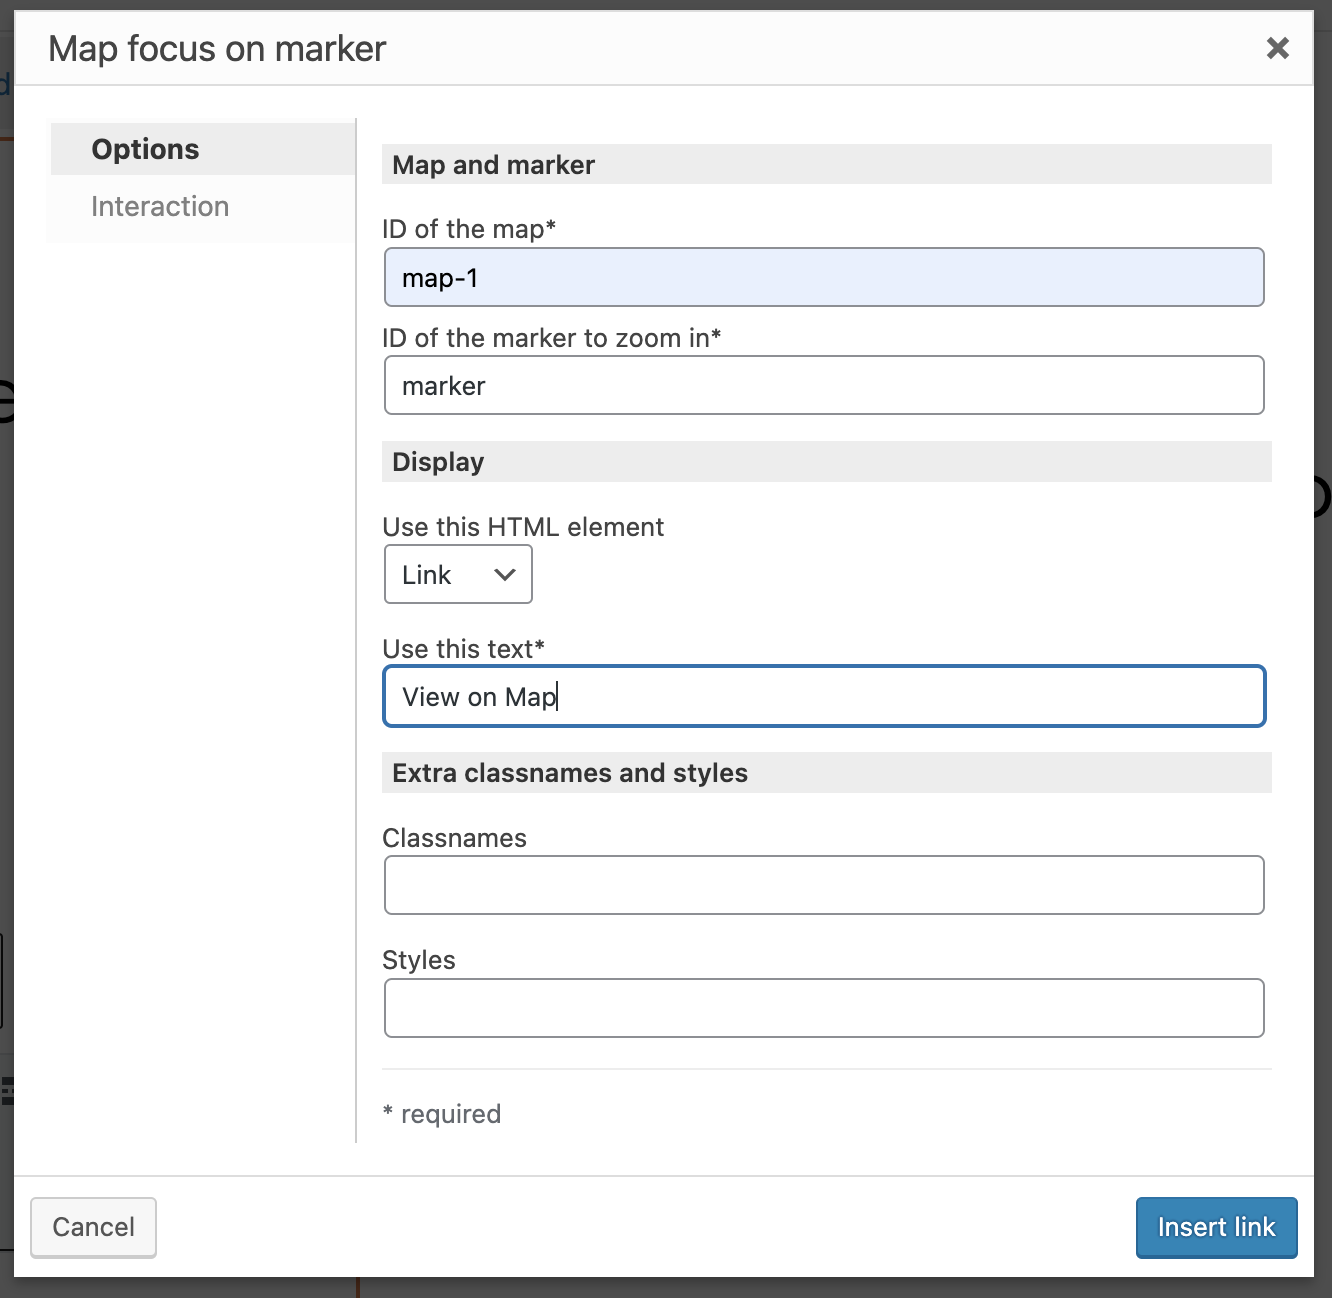Select the map-1 value text
The image size is (1332, 1298).
(x=439, y=277)
